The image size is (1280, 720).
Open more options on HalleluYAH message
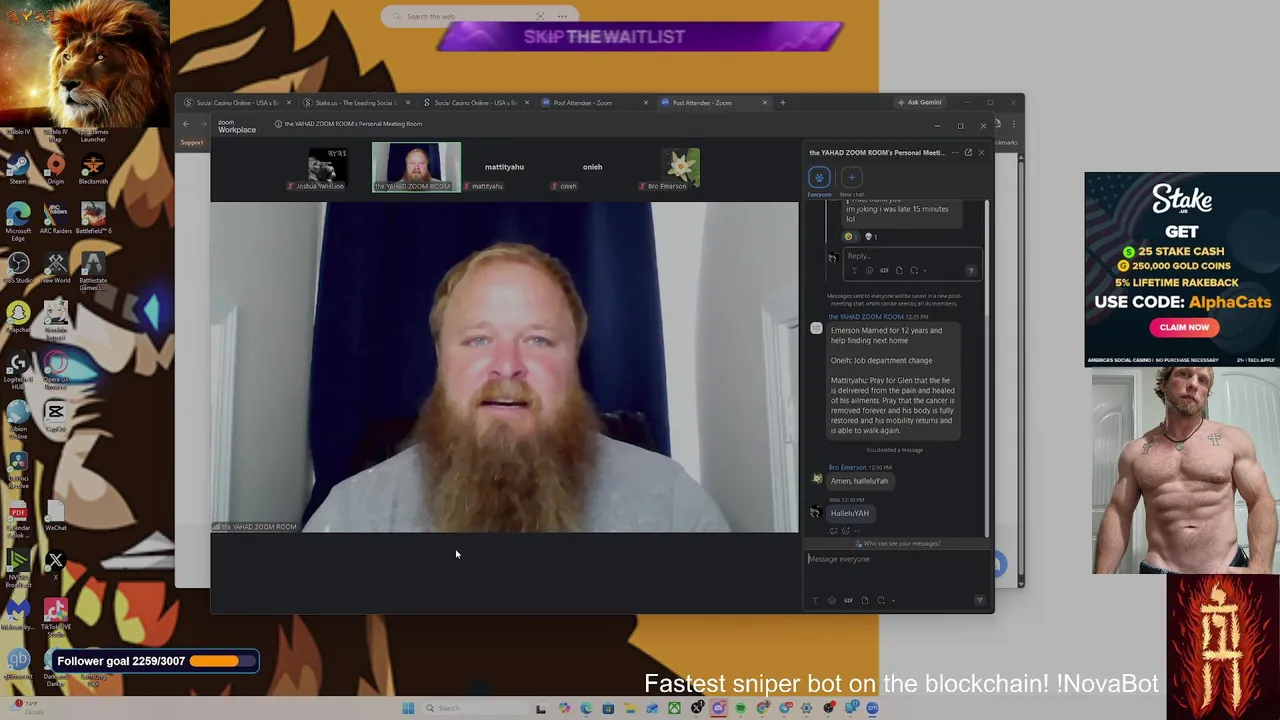click(x=857, y=530)
